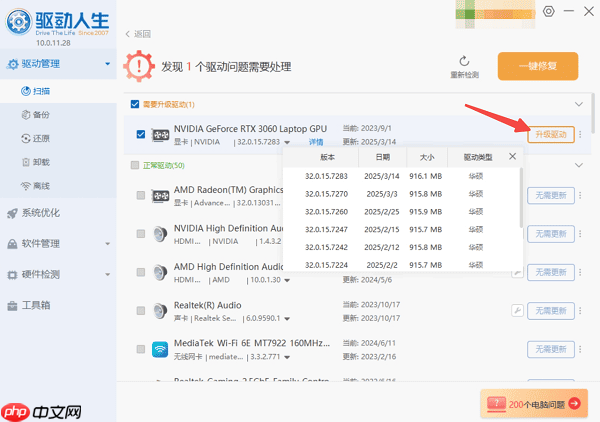
Task: Check NVIDIA High Definition Audio checkbox
Action: [x=141, y=234]
